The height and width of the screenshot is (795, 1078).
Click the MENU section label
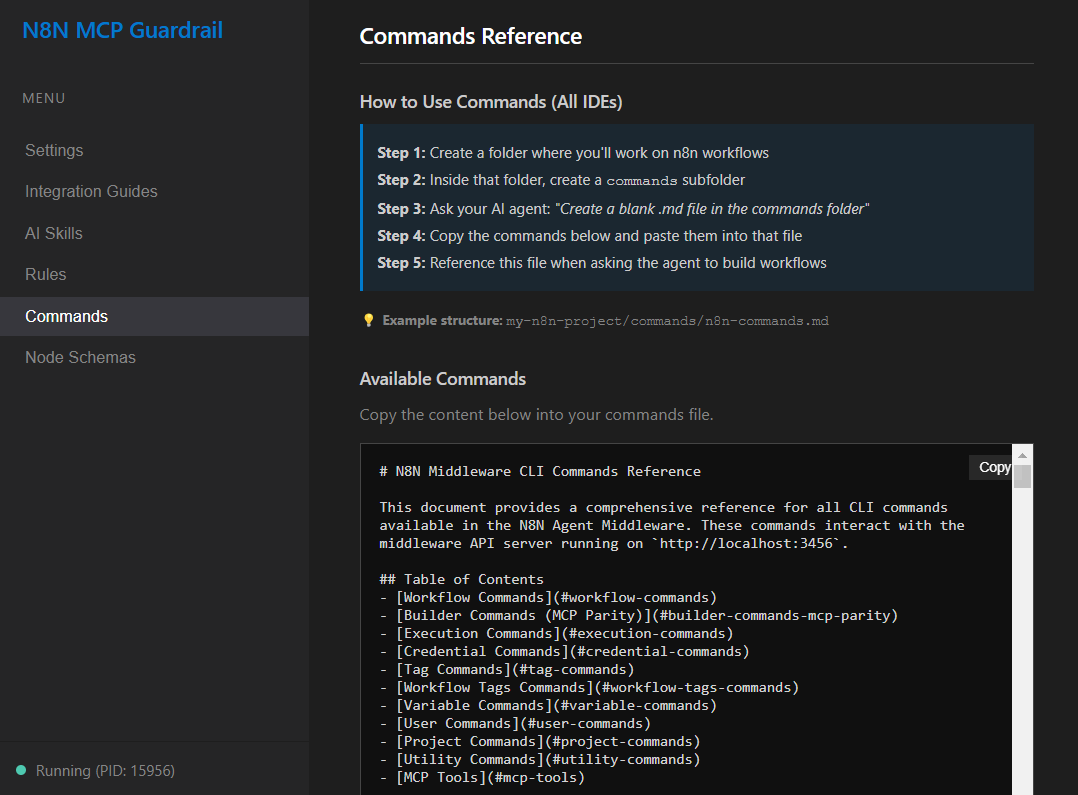click(44, 98)
